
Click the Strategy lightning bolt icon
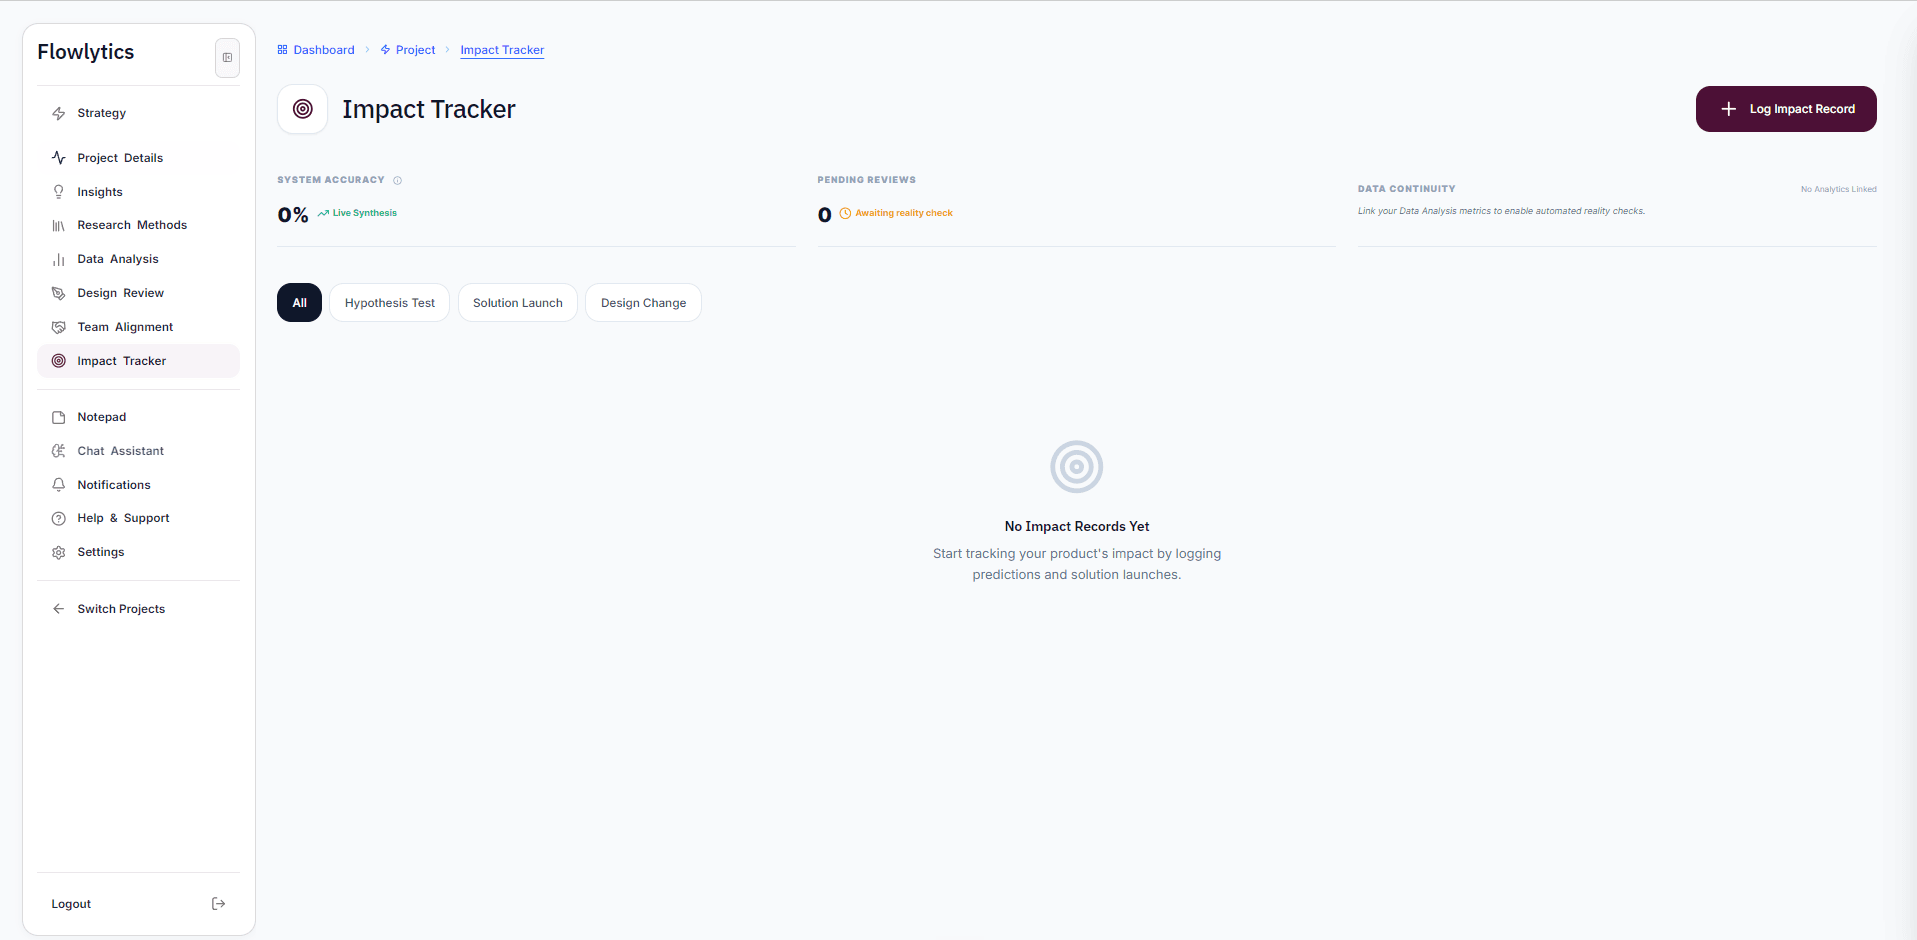(x=59, y=114)
